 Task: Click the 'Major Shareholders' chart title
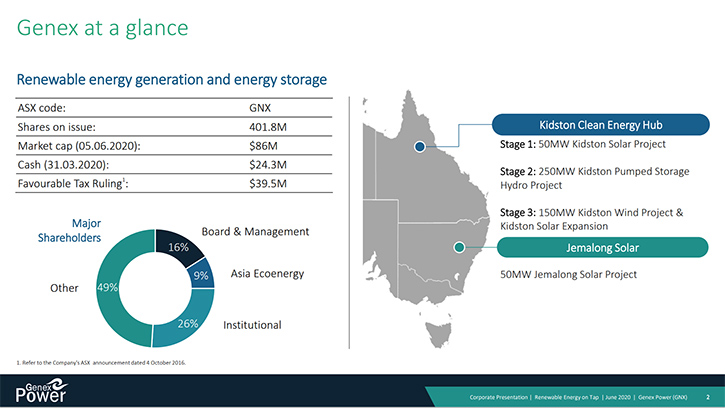click(69, 230)
